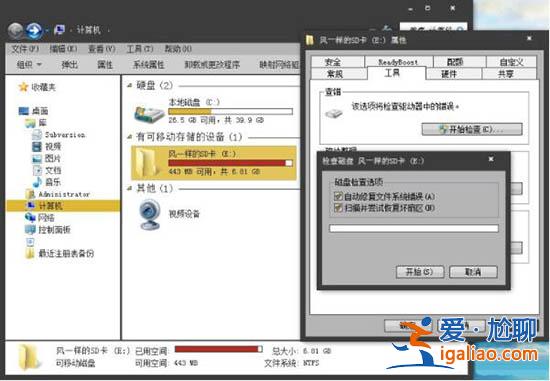The image size is (550, 381).
Task: Open Network (网络) in the sidebar
Action: (40, 218)
